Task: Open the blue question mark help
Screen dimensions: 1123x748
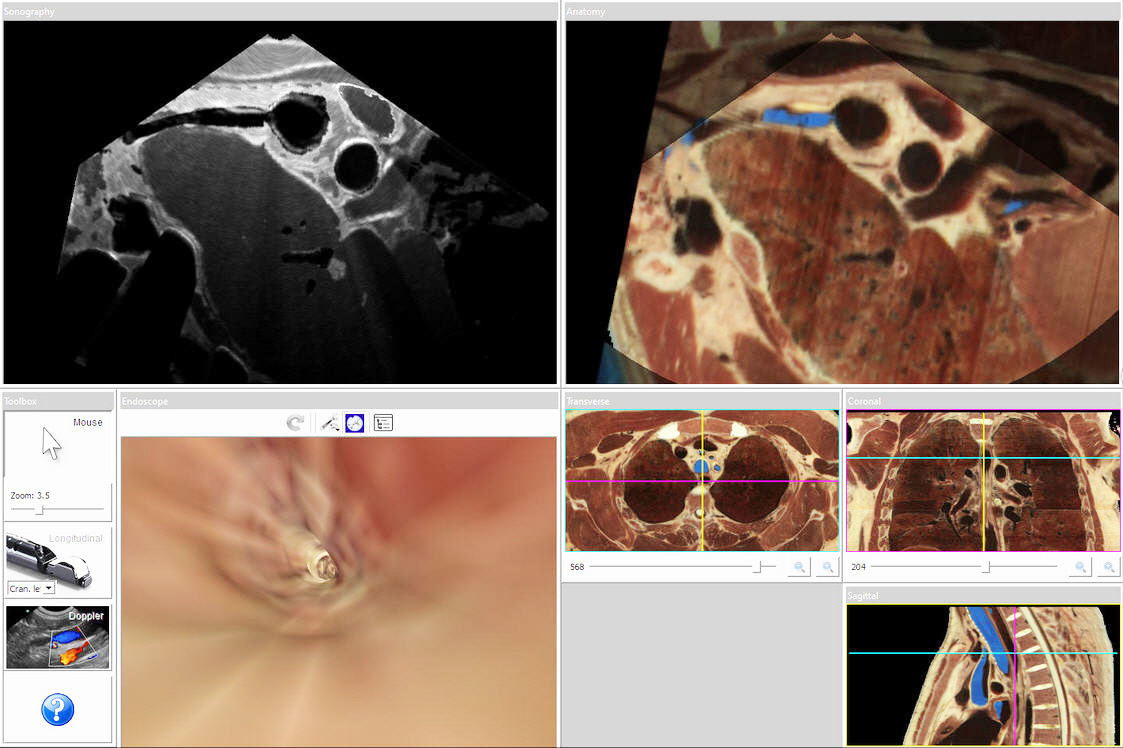Action: pos(57,710)
